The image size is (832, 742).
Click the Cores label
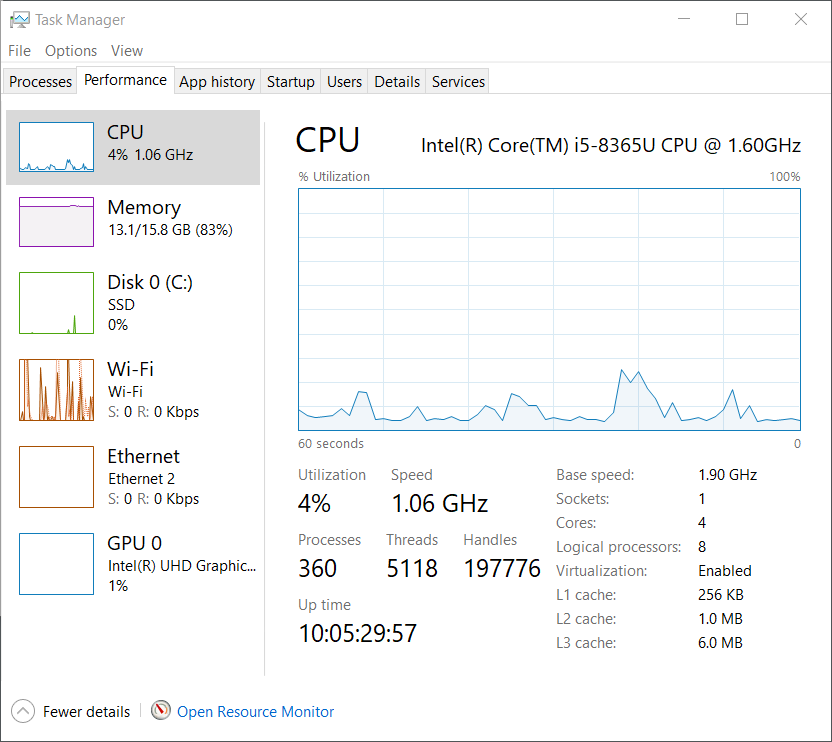(x=576, y=523)
